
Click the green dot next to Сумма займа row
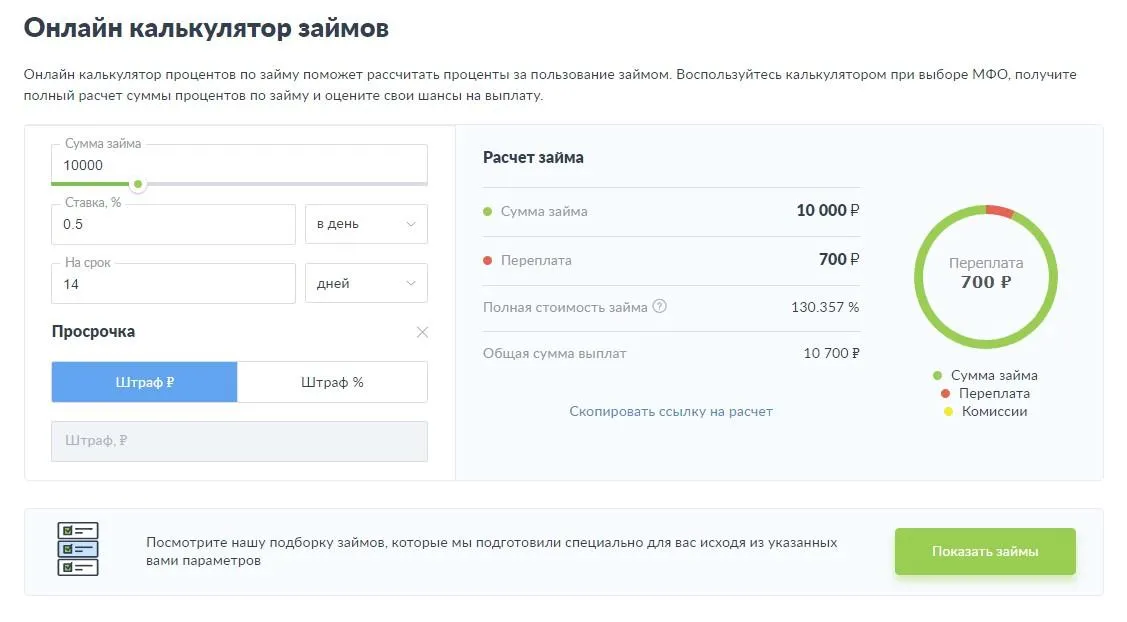488,212
